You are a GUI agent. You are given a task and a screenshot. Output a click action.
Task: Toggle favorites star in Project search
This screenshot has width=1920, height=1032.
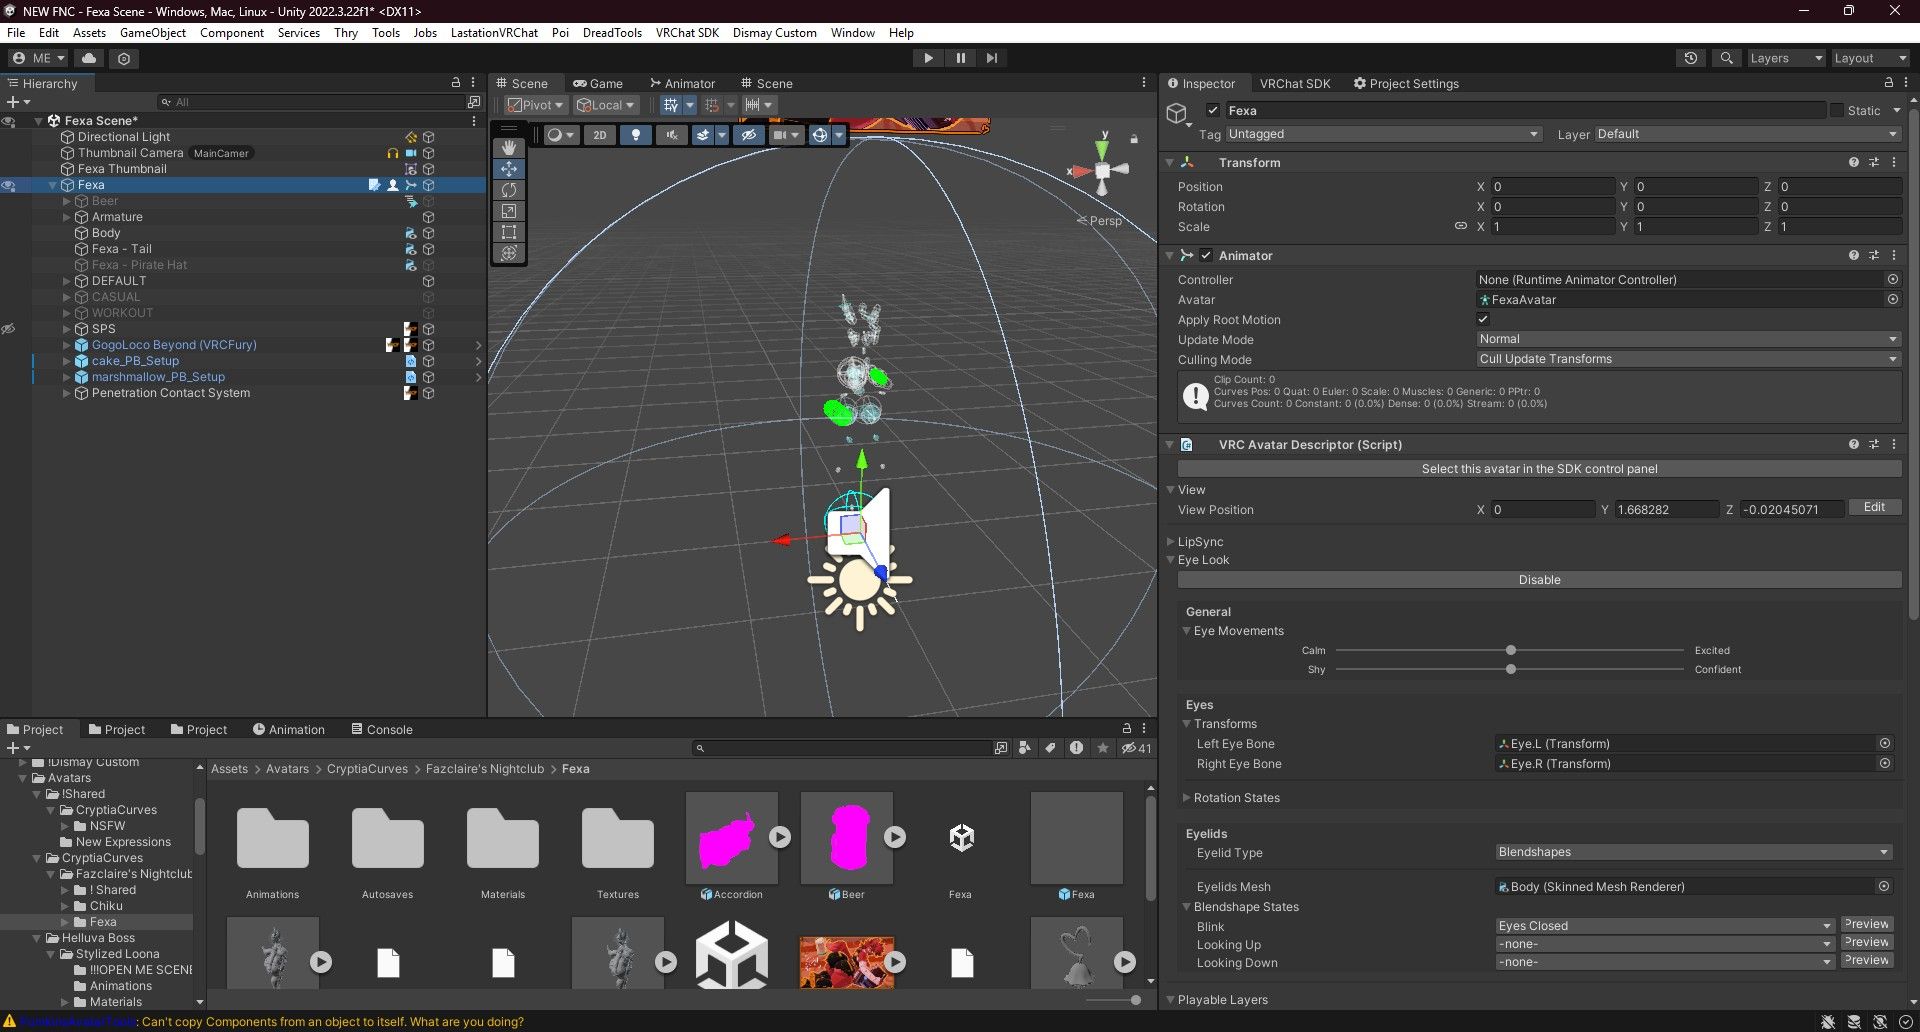[x=1102, y=748]
